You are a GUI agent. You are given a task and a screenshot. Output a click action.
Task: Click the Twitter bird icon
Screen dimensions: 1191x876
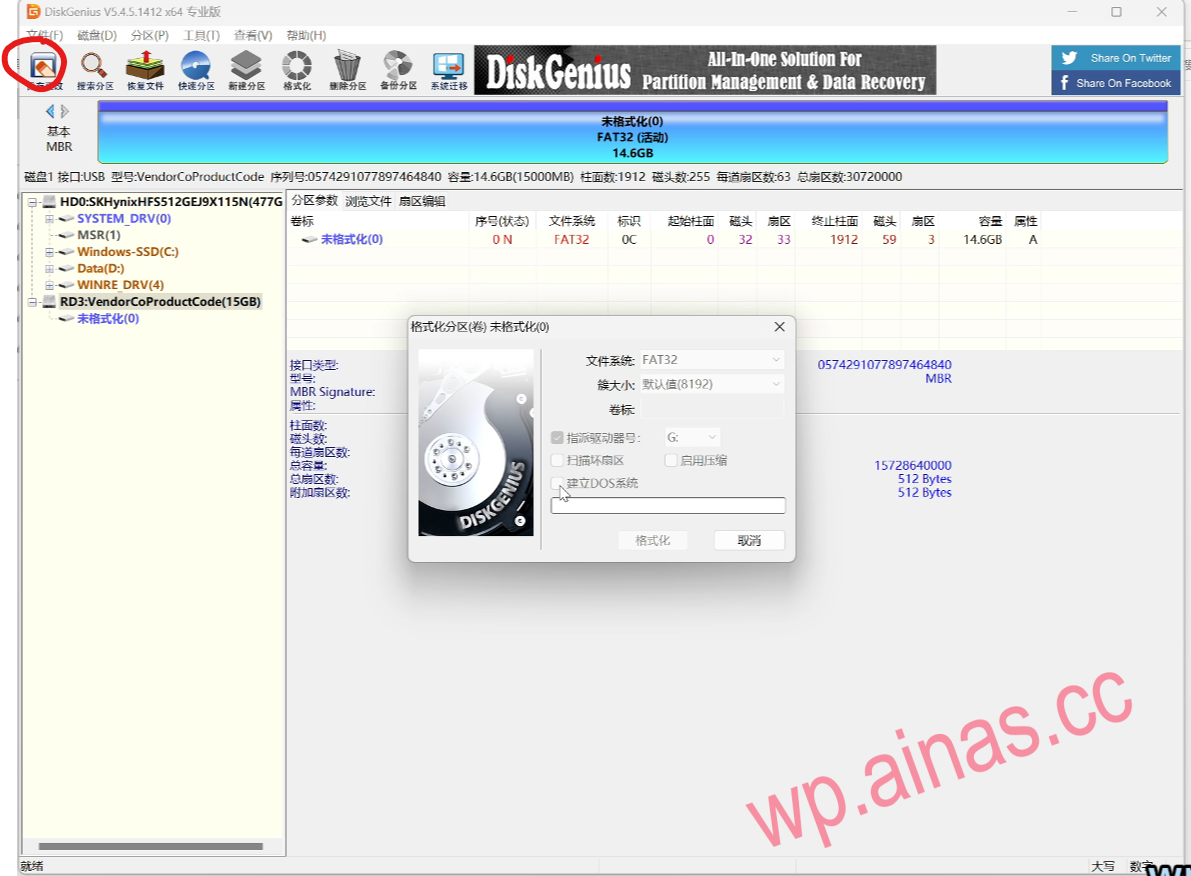point(1069,58)
